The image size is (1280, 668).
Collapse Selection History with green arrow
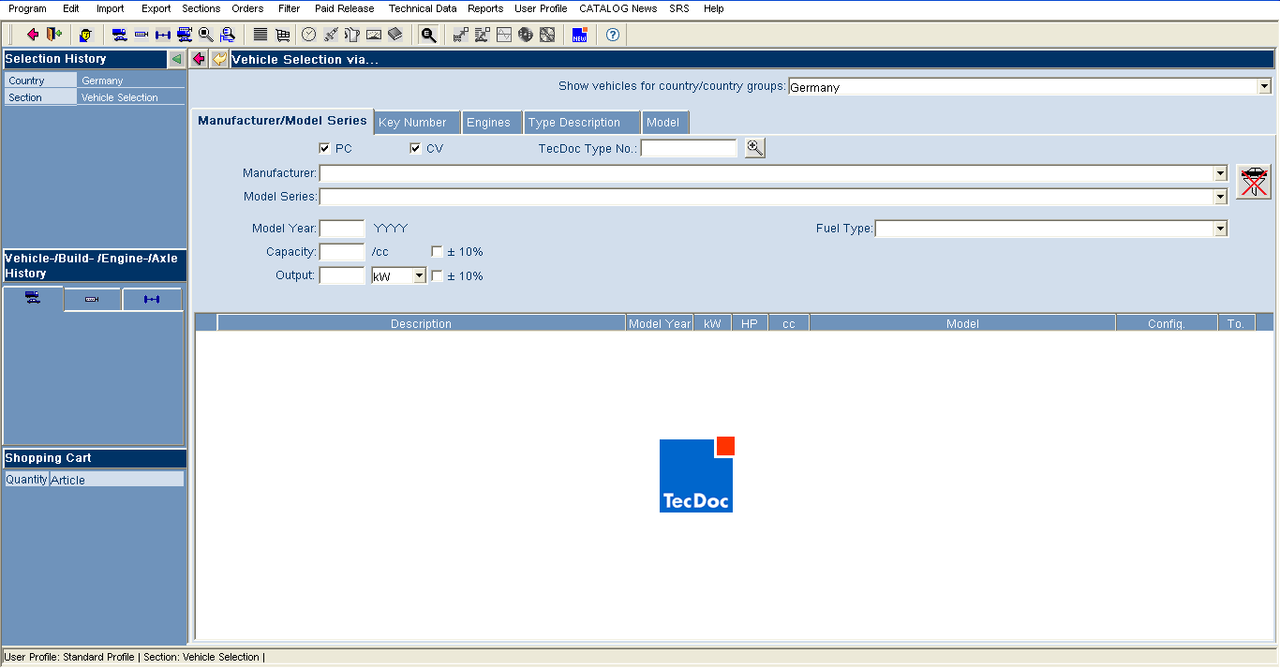pos(176,59)
